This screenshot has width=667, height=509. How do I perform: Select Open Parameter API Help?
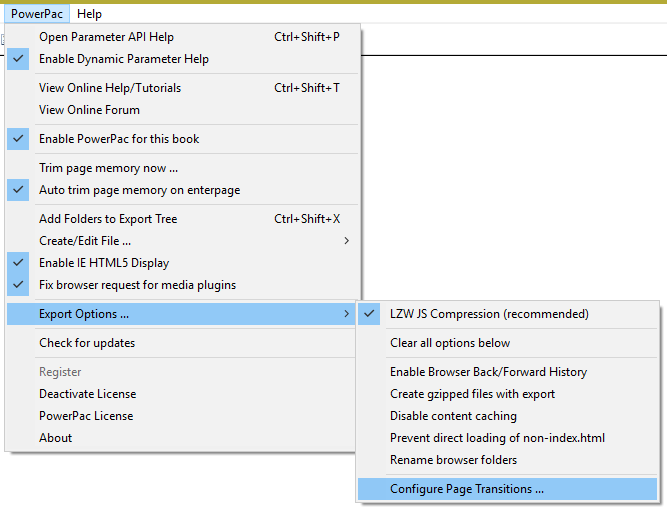click(182, 37)
